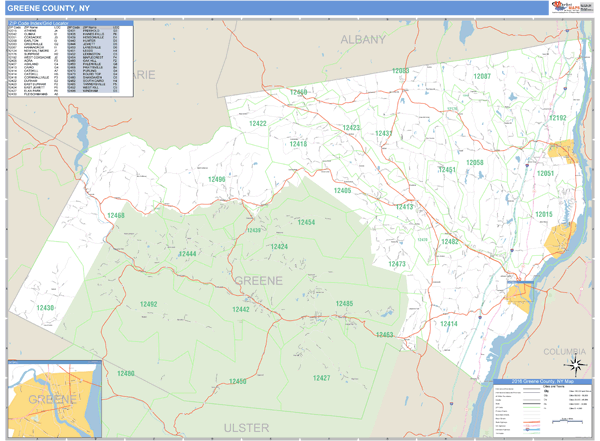
Task: Click ZIP code 12439 on the map
Action: pos(46,308)
